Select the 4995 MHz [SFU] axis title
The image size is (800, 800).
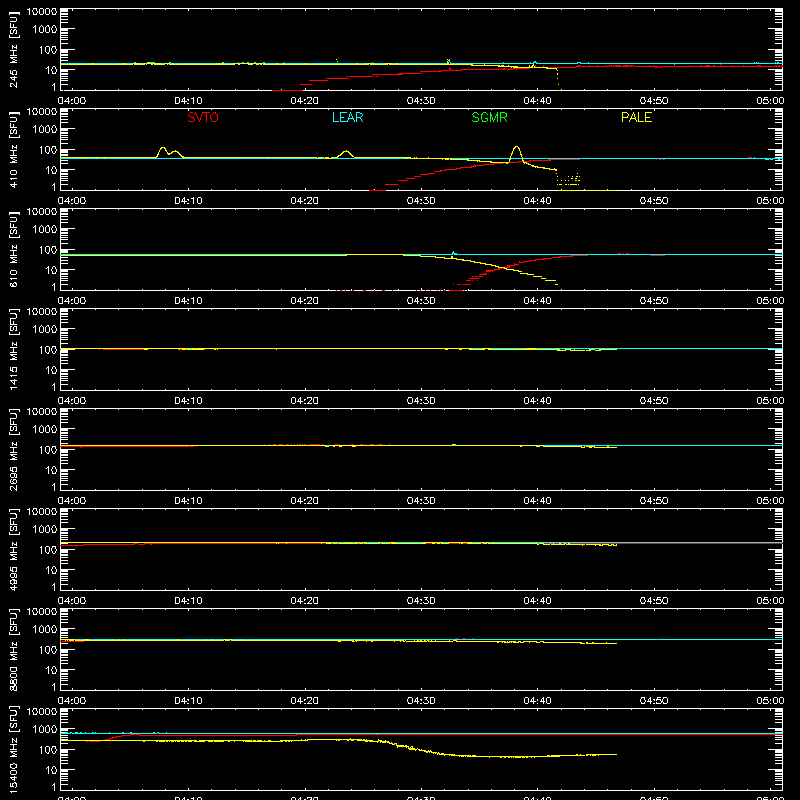tap(14, 549)
